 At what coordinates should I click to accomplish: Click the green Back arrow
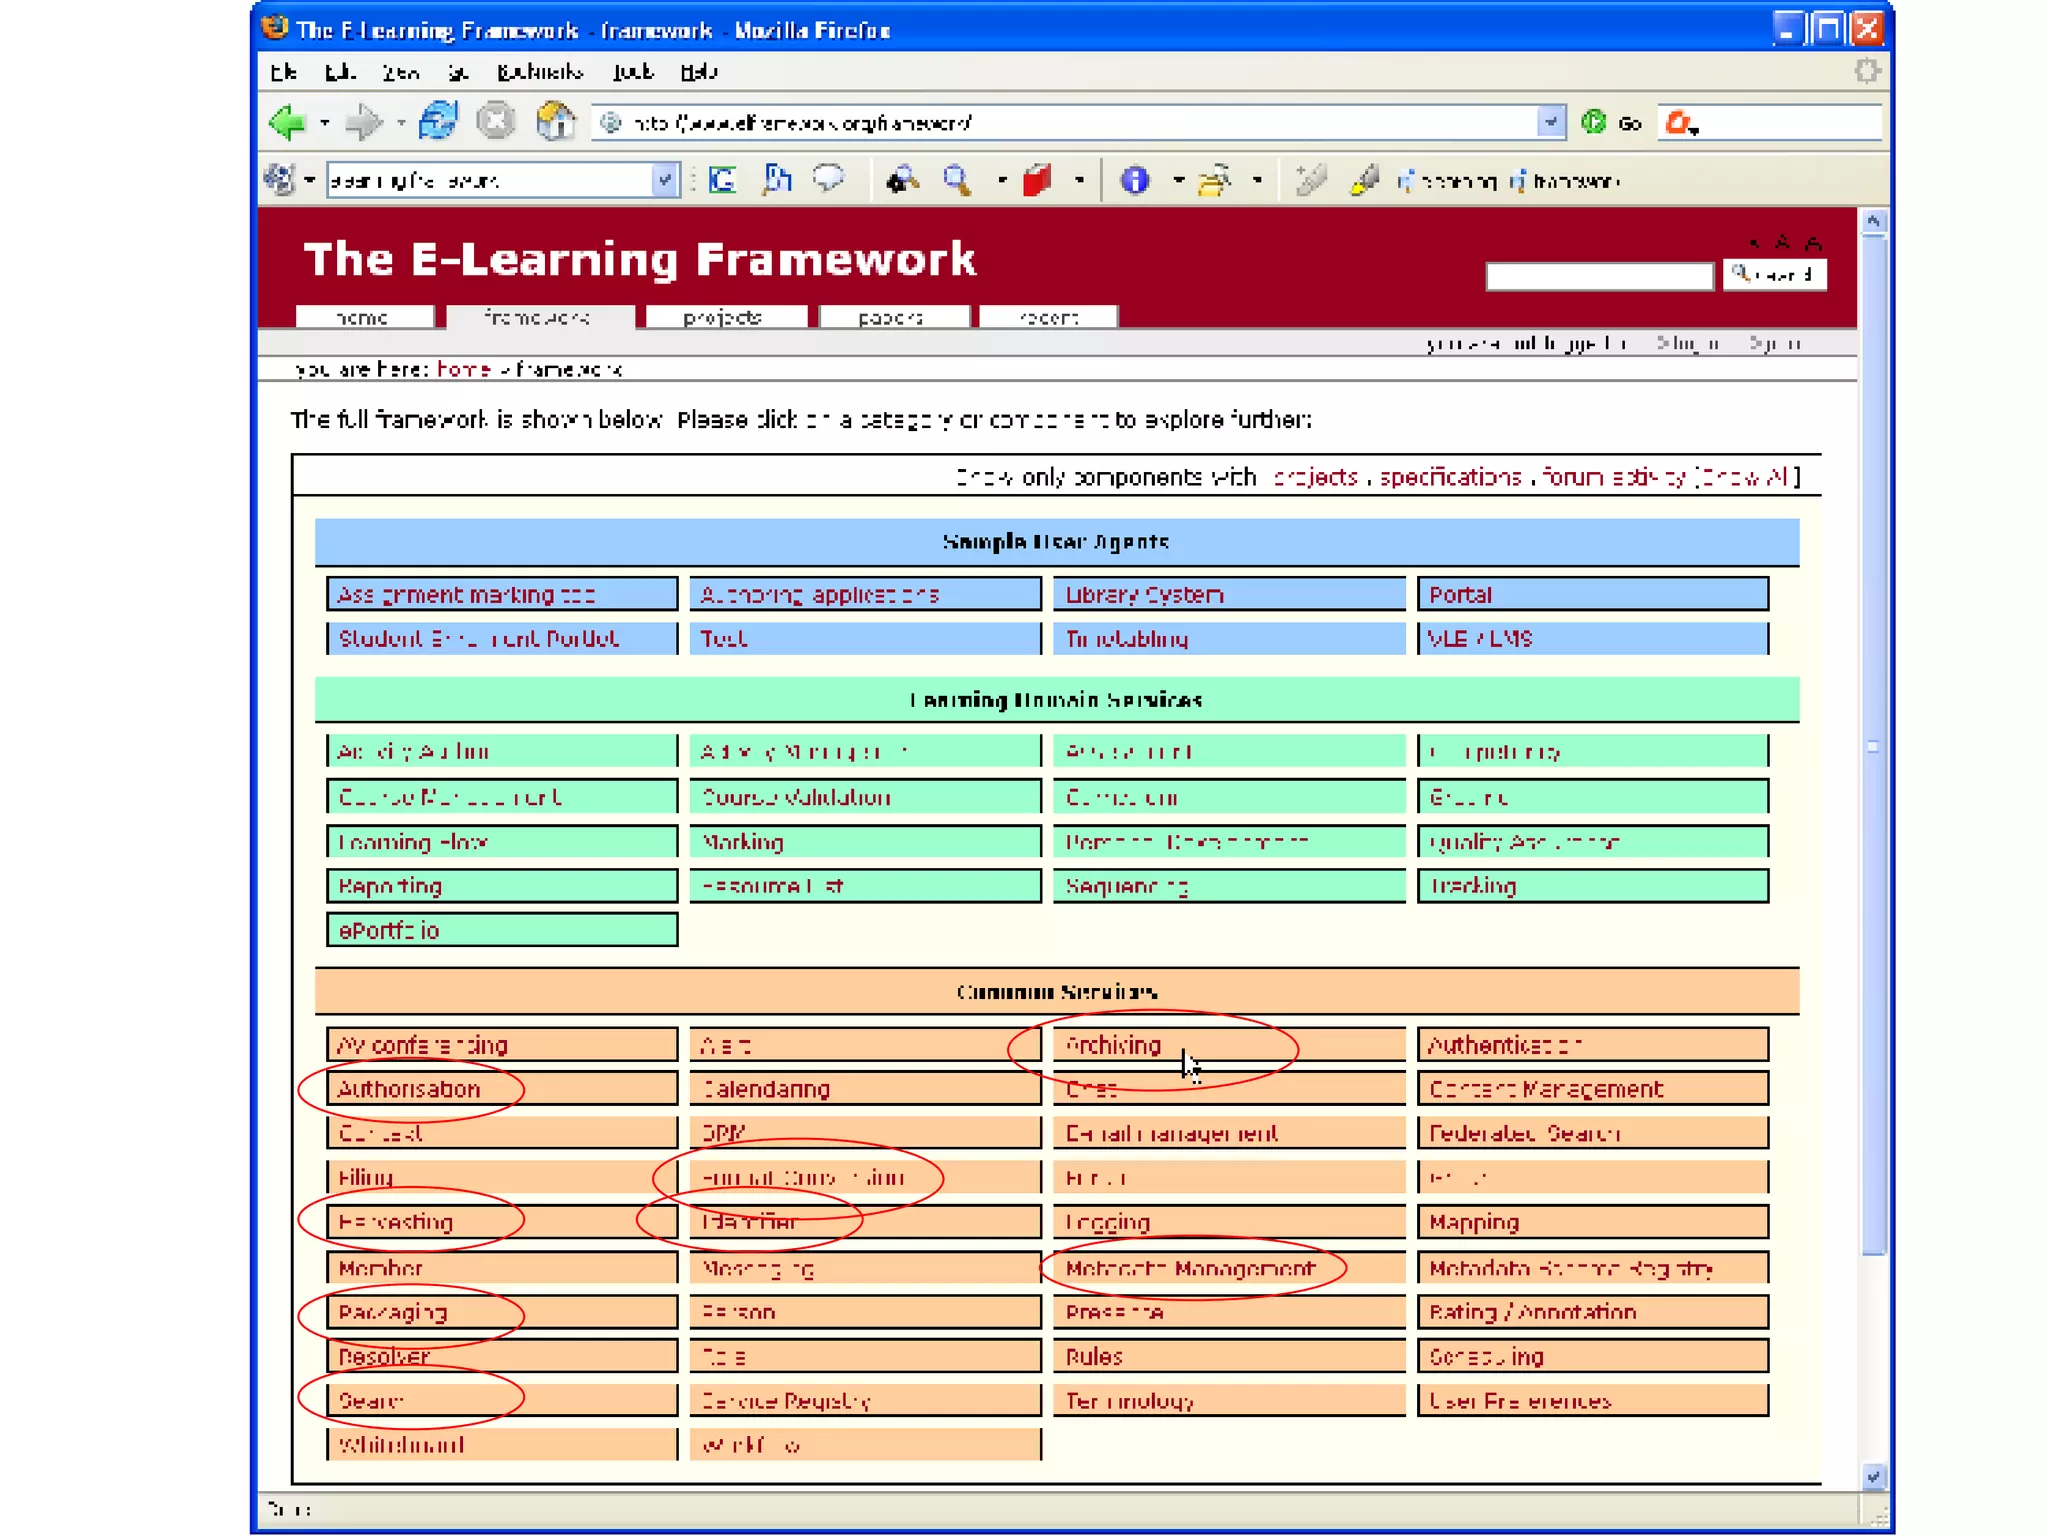pyautogui.click(x=287, y=123)
